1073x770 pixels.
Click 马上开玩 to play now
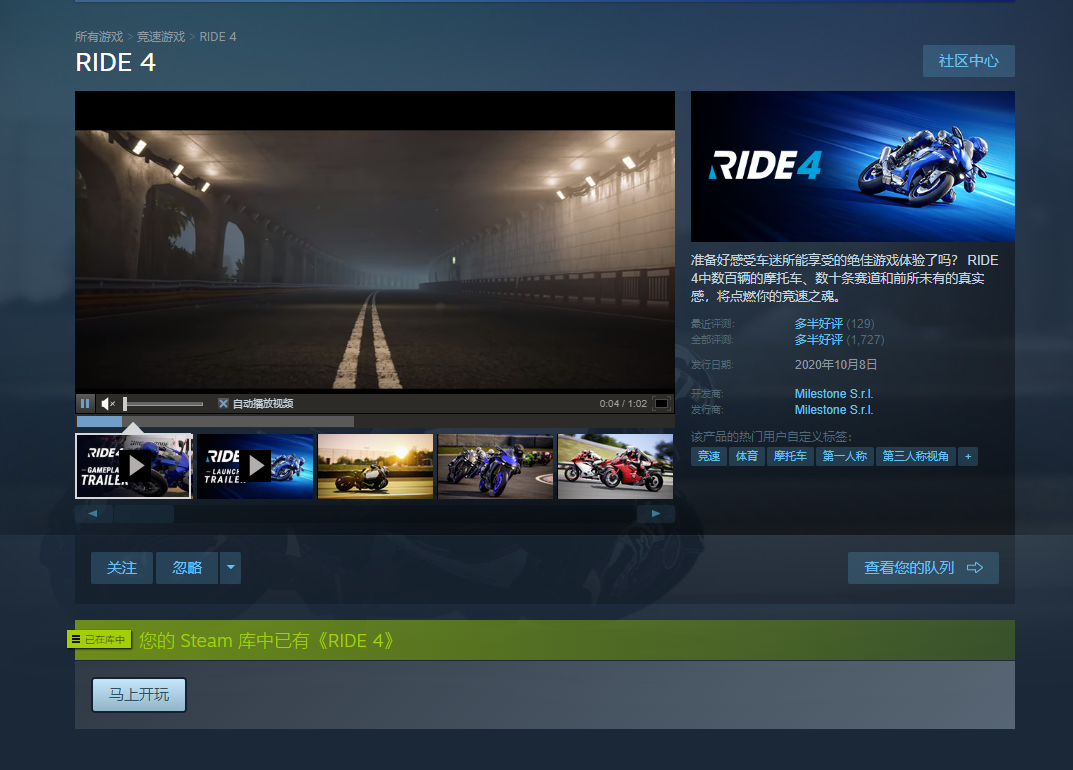point(139,695)
